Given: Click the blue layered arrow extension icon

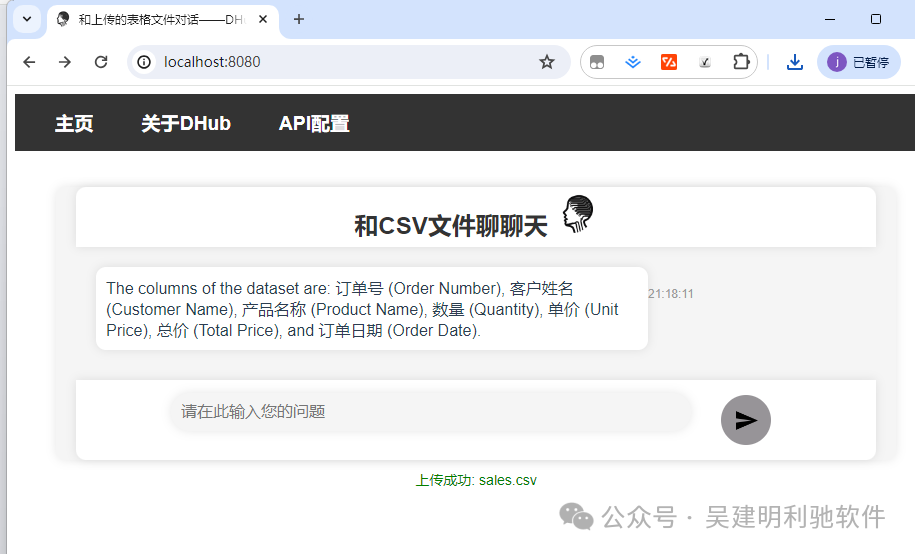Looking at the screenshot, I should tap(633, 62).
